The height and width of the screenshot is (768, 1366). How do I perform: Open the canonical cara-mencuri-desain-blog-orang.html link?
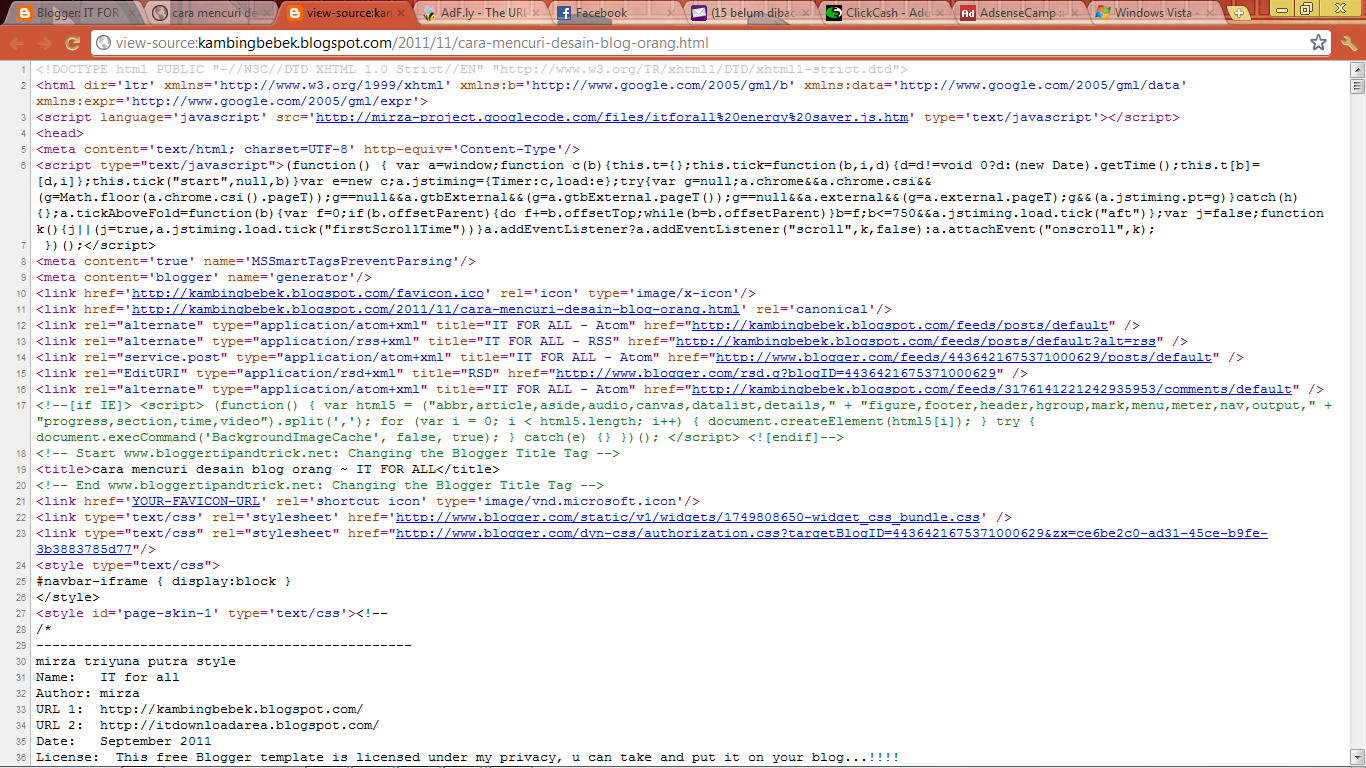tap(436, 309)
